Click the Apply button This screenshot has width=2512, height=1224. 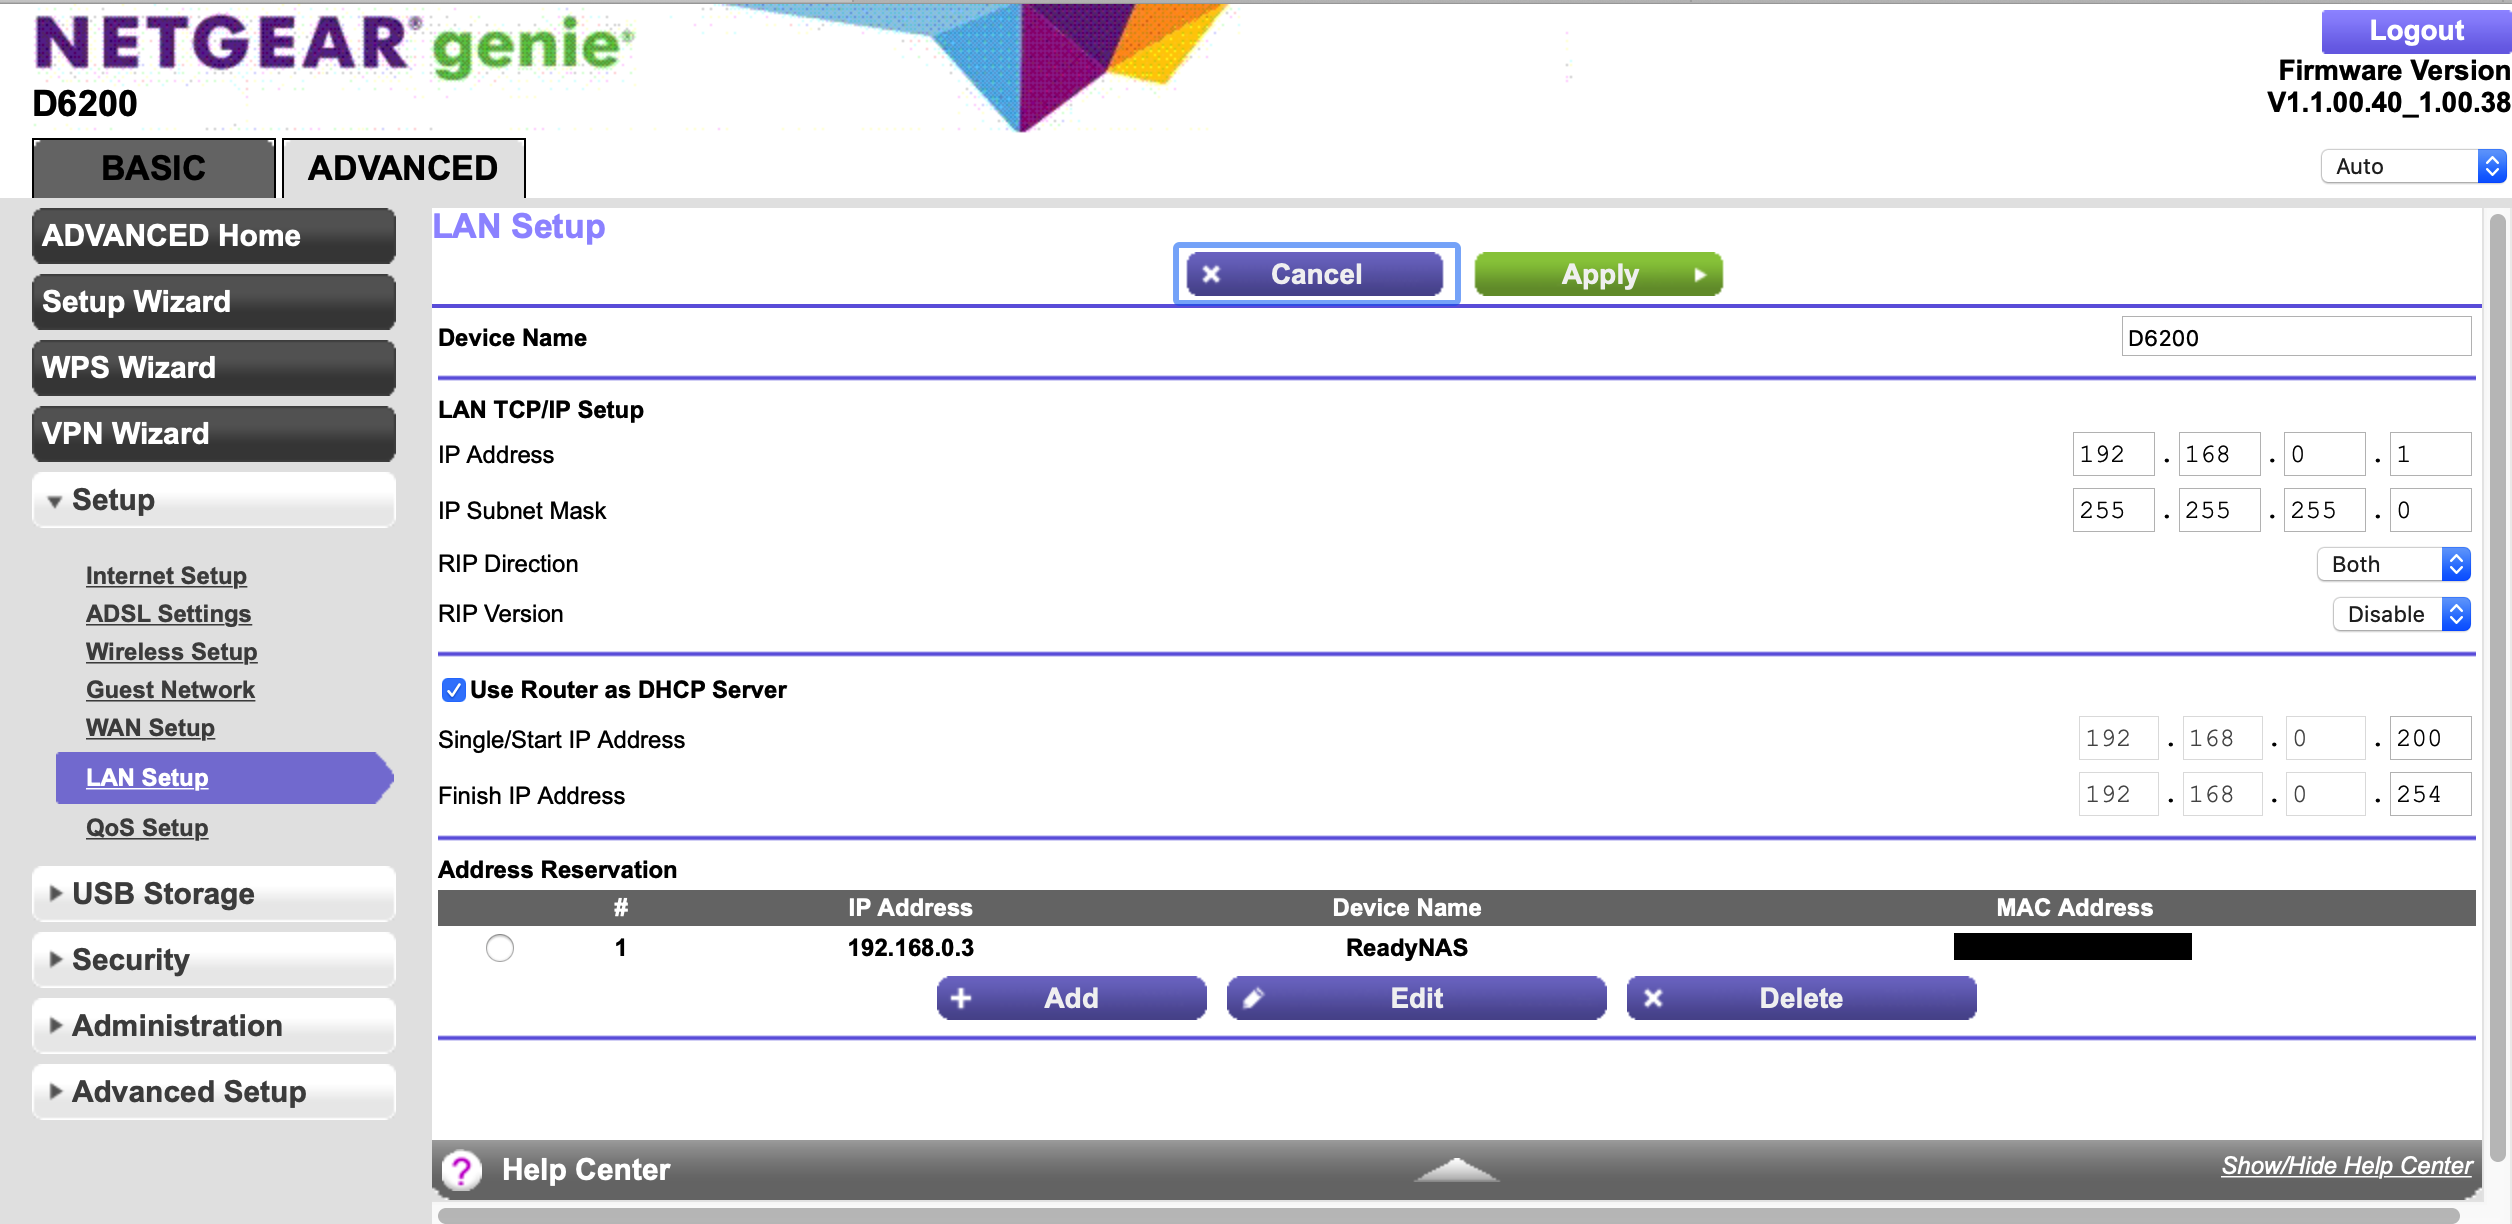click(1598, 274)
